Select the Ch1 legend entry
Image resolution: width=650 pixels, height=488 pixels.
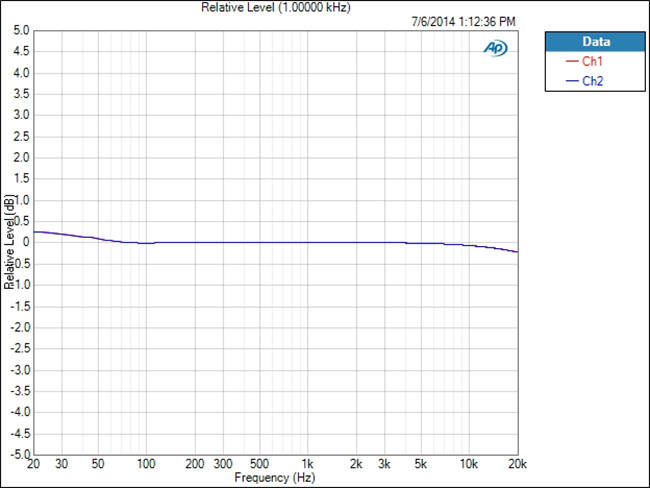(593, 62)
